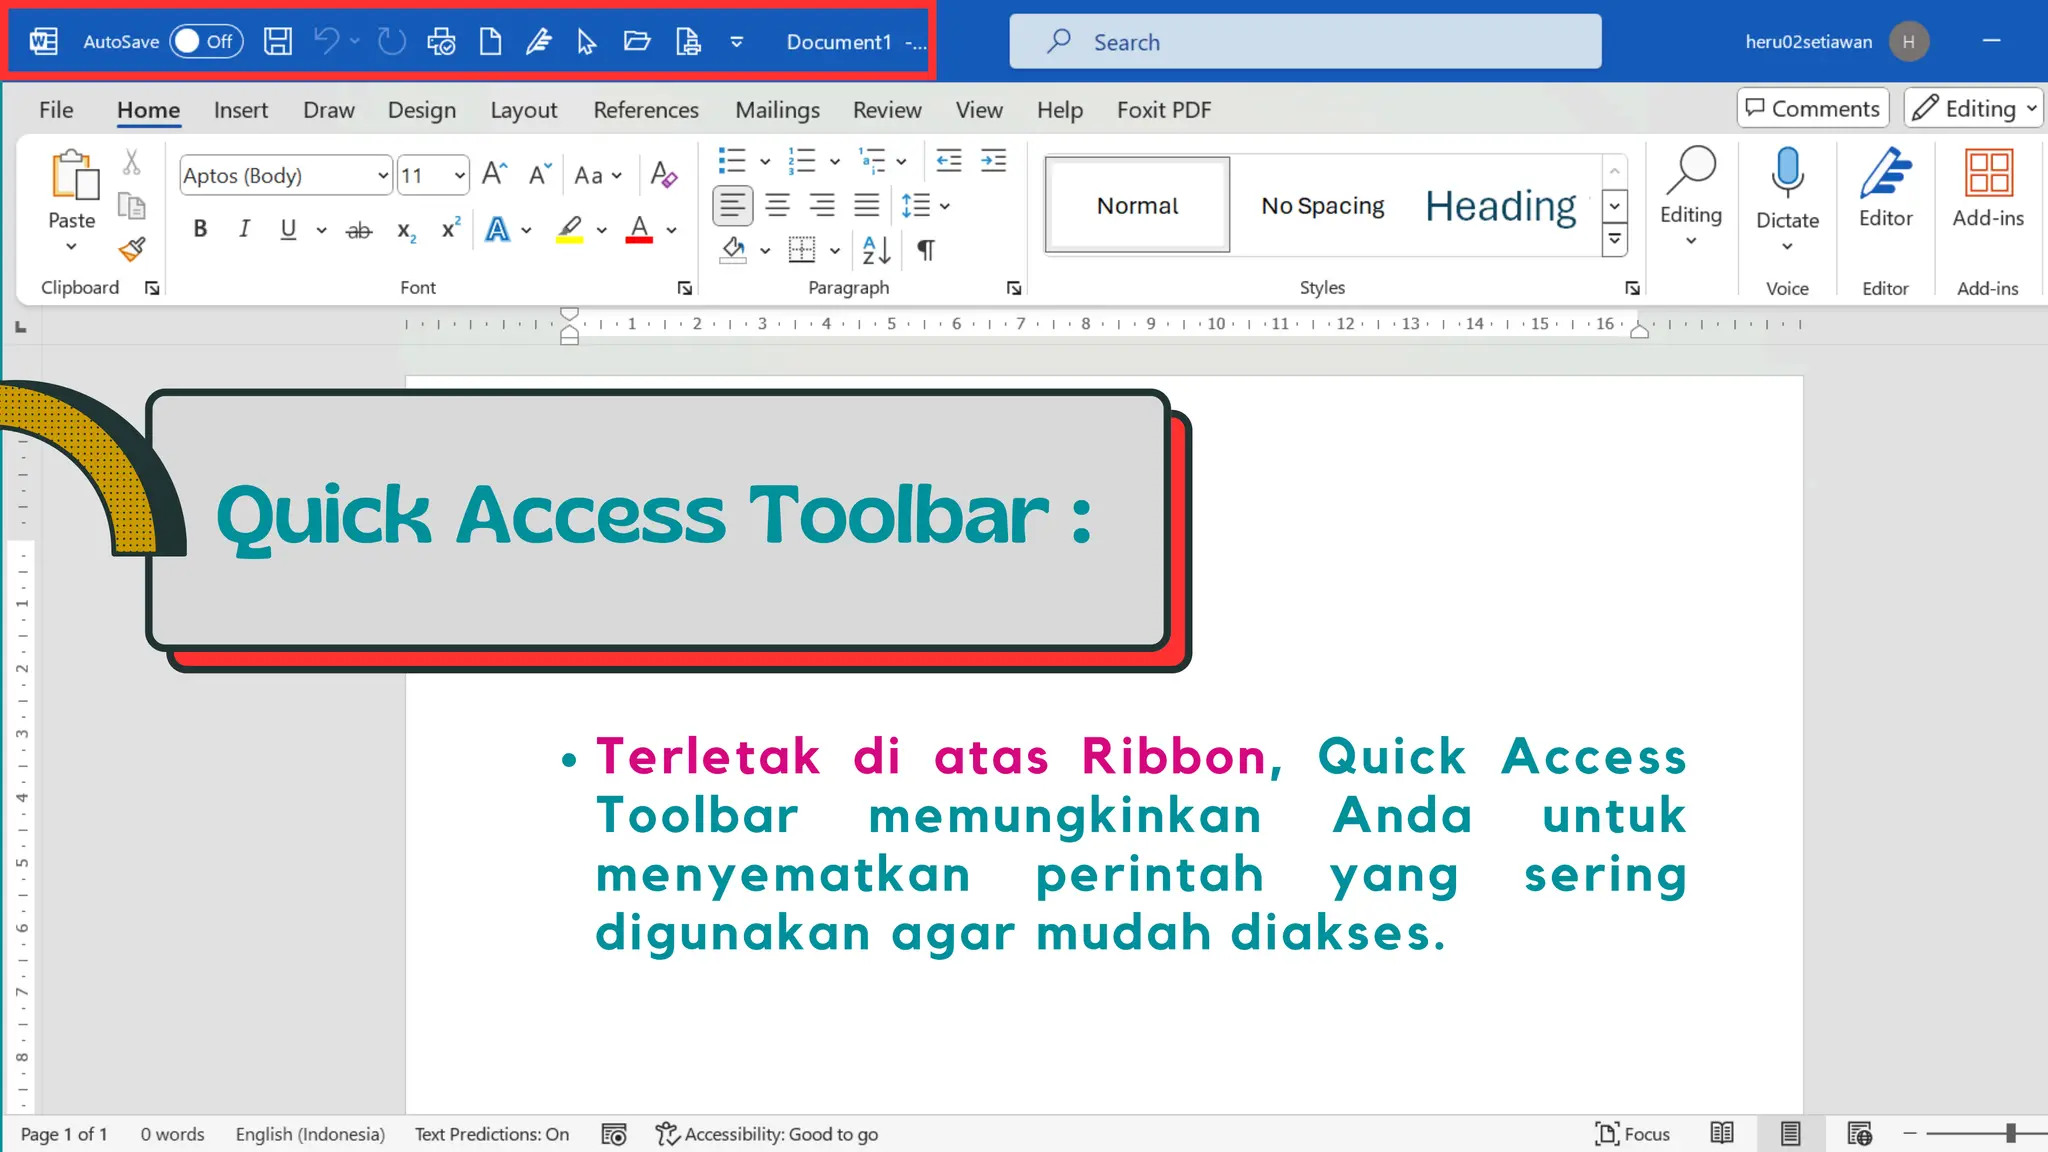Switch to the Design tab

(x=421, y=110)
